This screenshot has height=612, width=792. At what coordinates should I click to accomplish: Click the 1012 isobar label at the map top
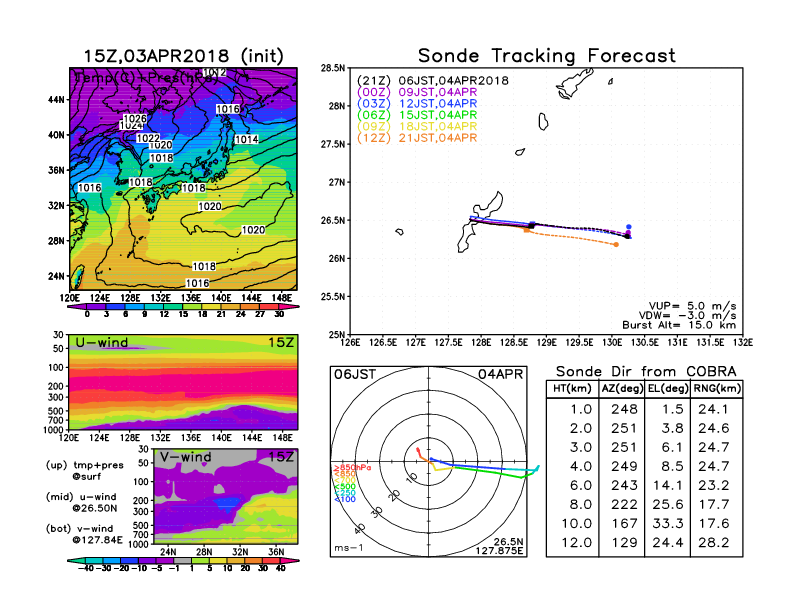click(215, 72)
